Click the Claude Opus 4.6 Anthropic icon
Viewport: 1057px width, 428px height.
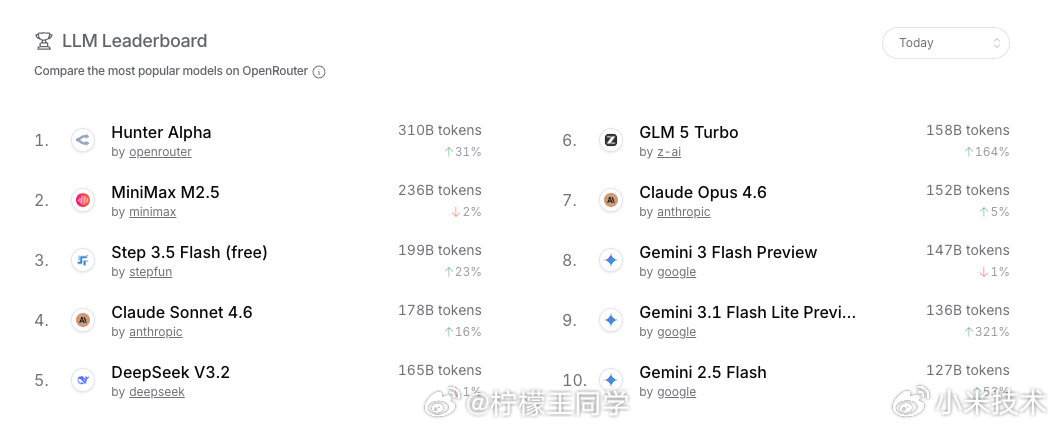tap(611, 200)
